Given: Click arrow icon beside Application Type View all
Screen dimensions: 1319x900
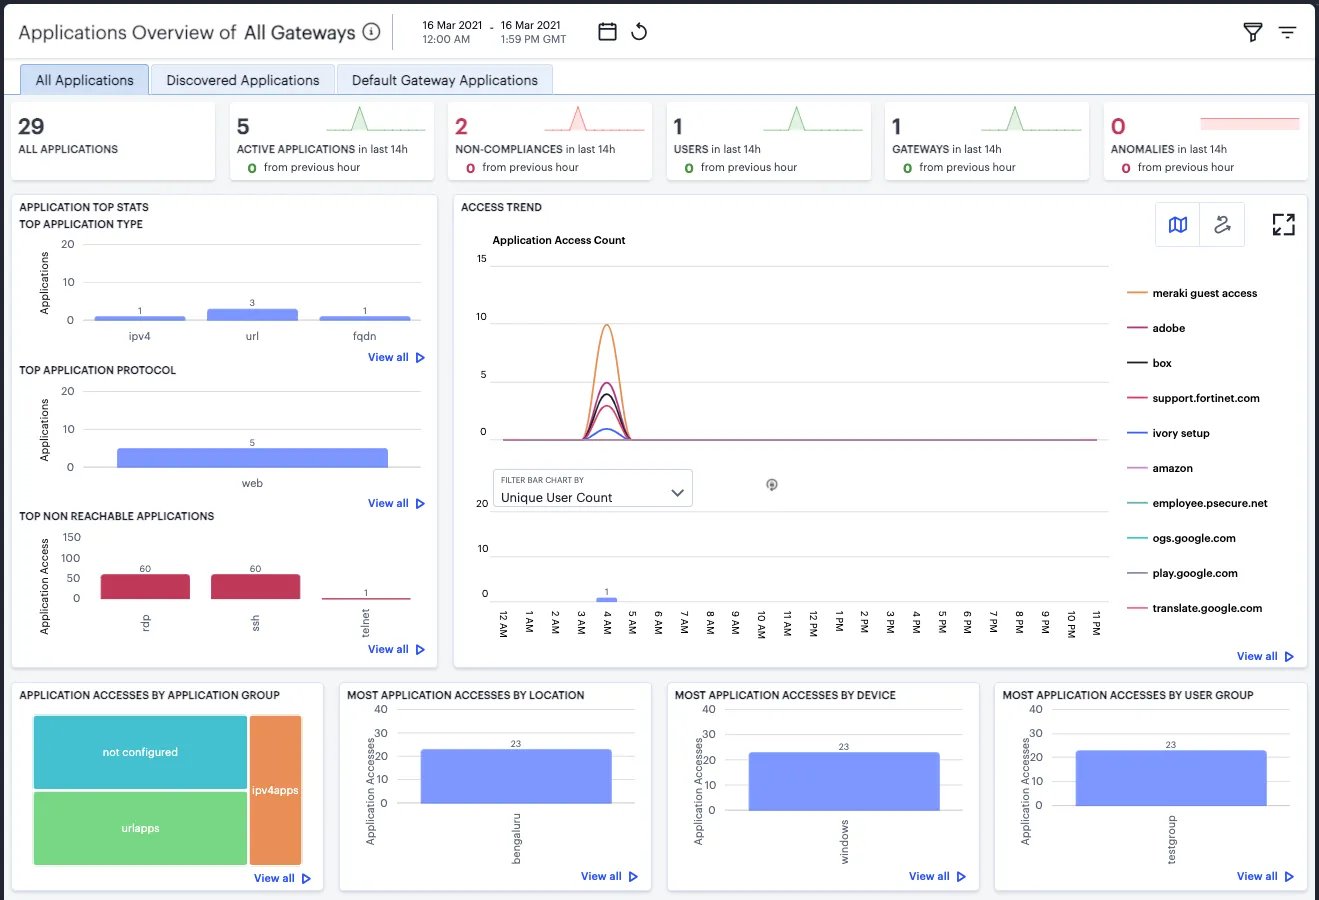Looking at the screenshot, I should click(420, 358).
